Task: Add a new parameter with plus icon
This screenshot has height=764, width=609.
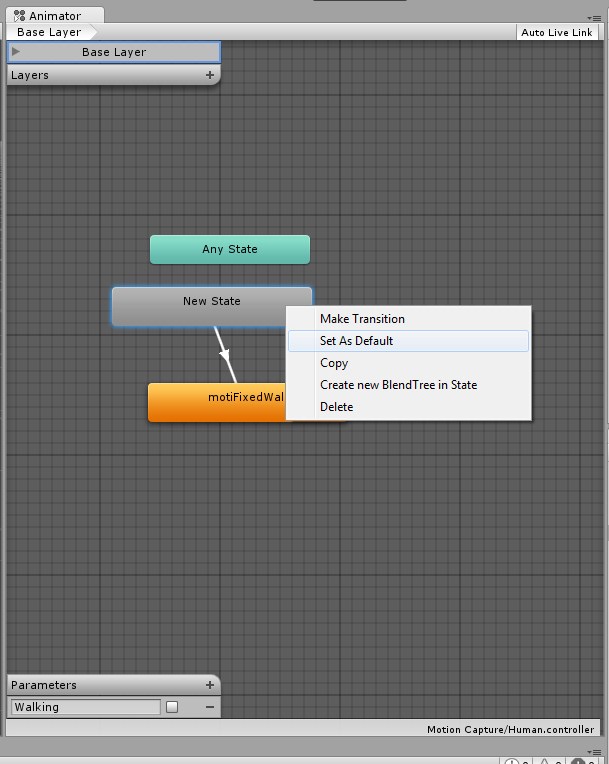Action: click(x=210, y=685)
